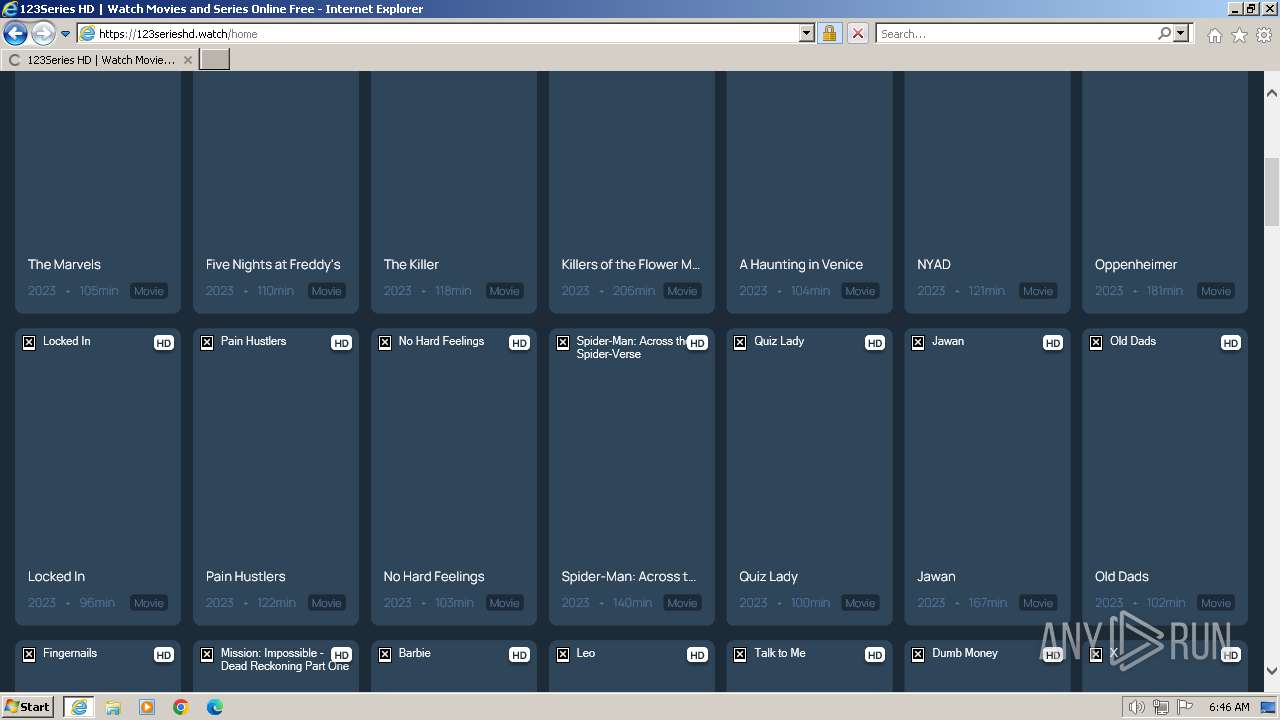
Task: Click the browser Forward arrow button
Action: coord(42,34)
